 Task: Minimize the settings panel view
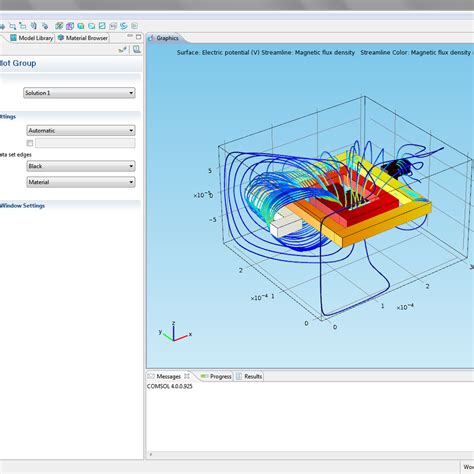pyautogui.click(x=130, y=35)
